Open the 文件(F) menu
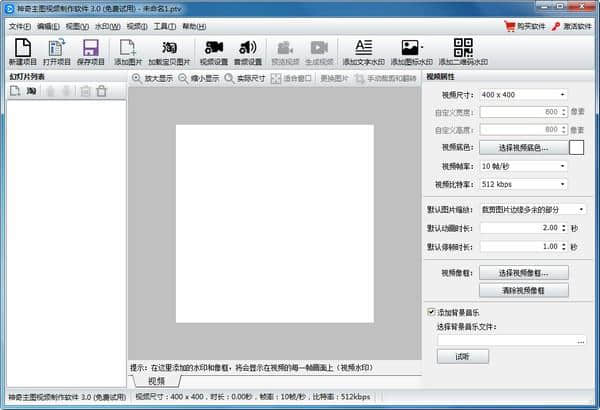600x410 pixels. (20, 25)
